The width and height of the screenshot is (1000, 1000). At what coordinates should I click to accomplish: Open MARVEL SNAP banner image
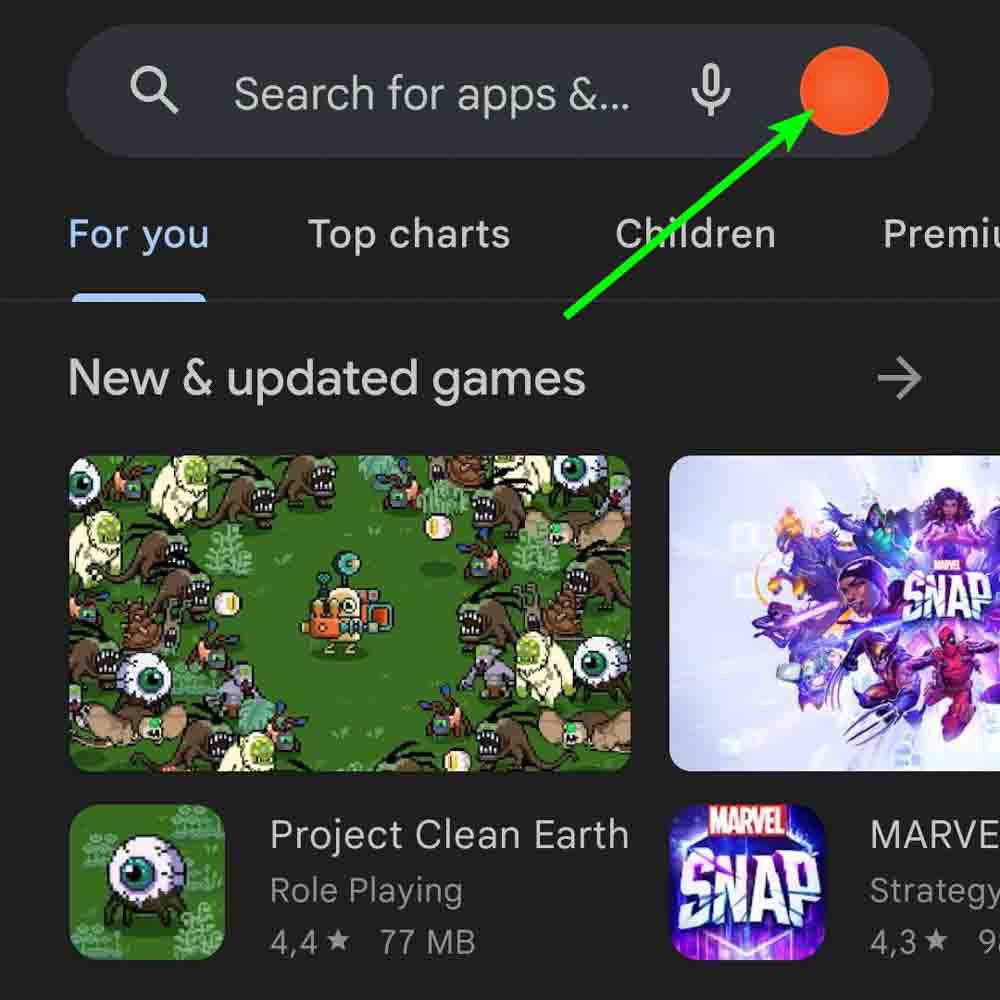click(834, 613)
